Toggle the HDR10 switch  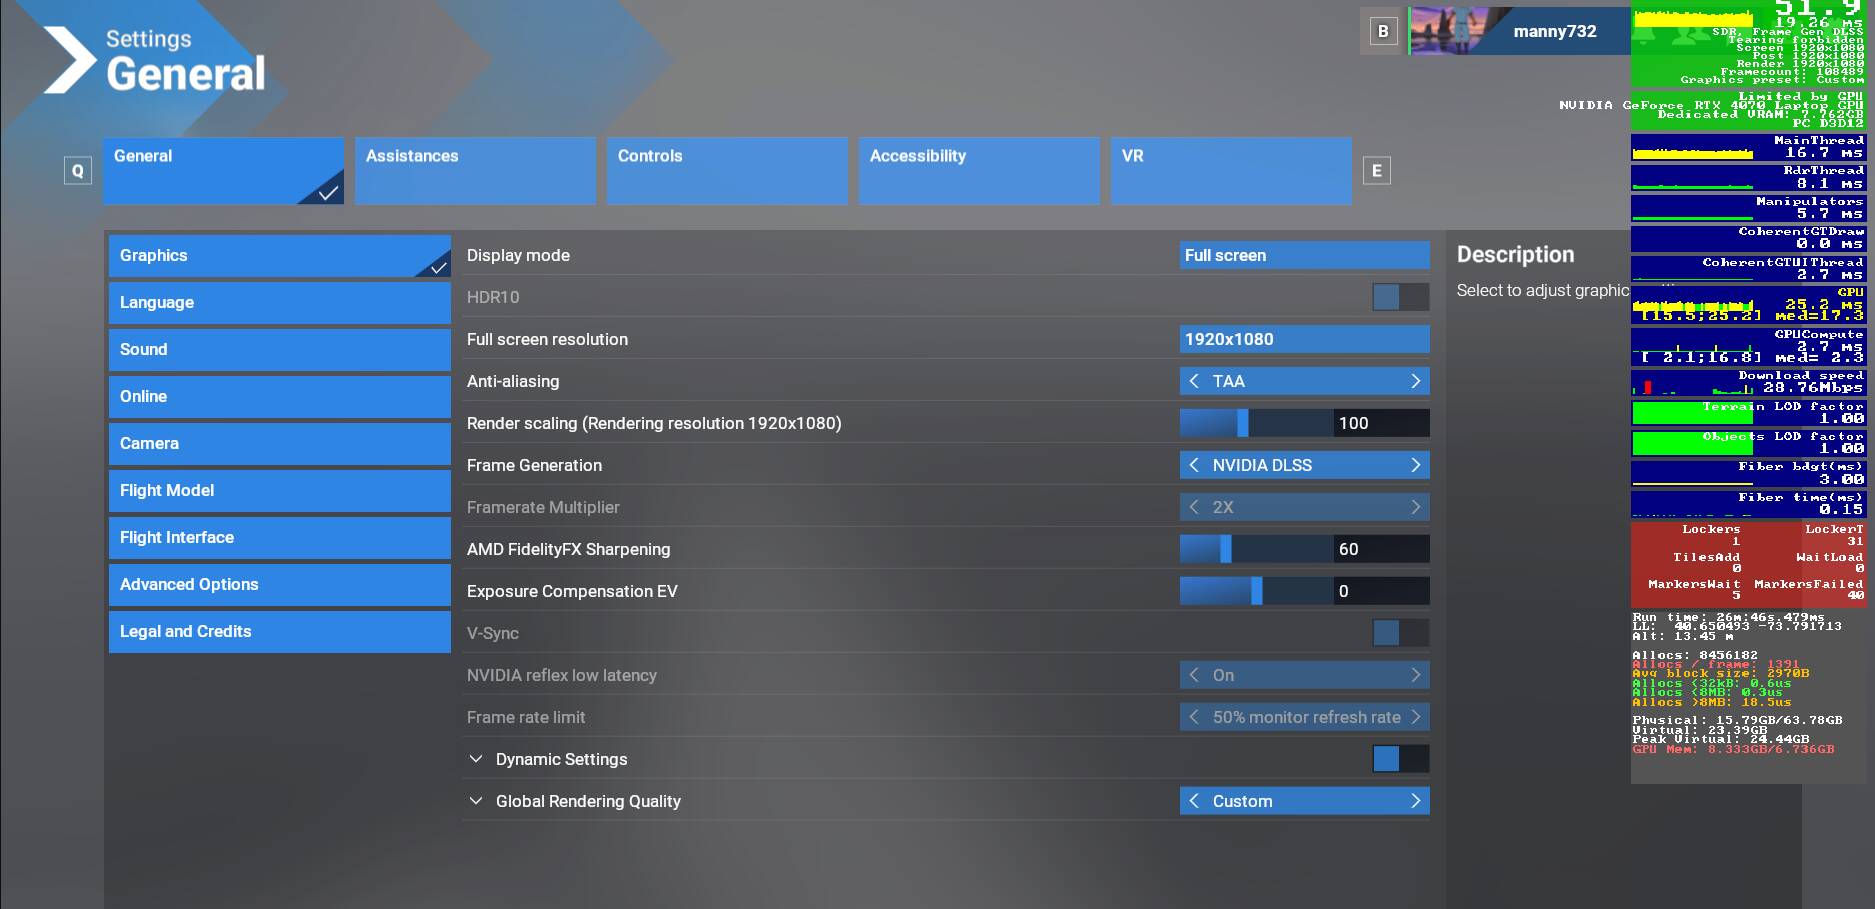(1401, 297)
